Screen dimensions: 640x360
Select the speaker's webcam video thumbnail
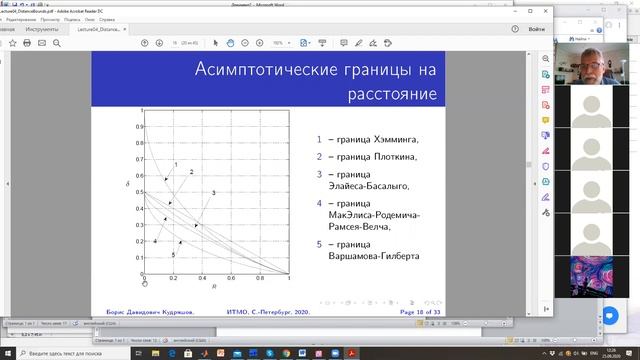tap(591, 64)
